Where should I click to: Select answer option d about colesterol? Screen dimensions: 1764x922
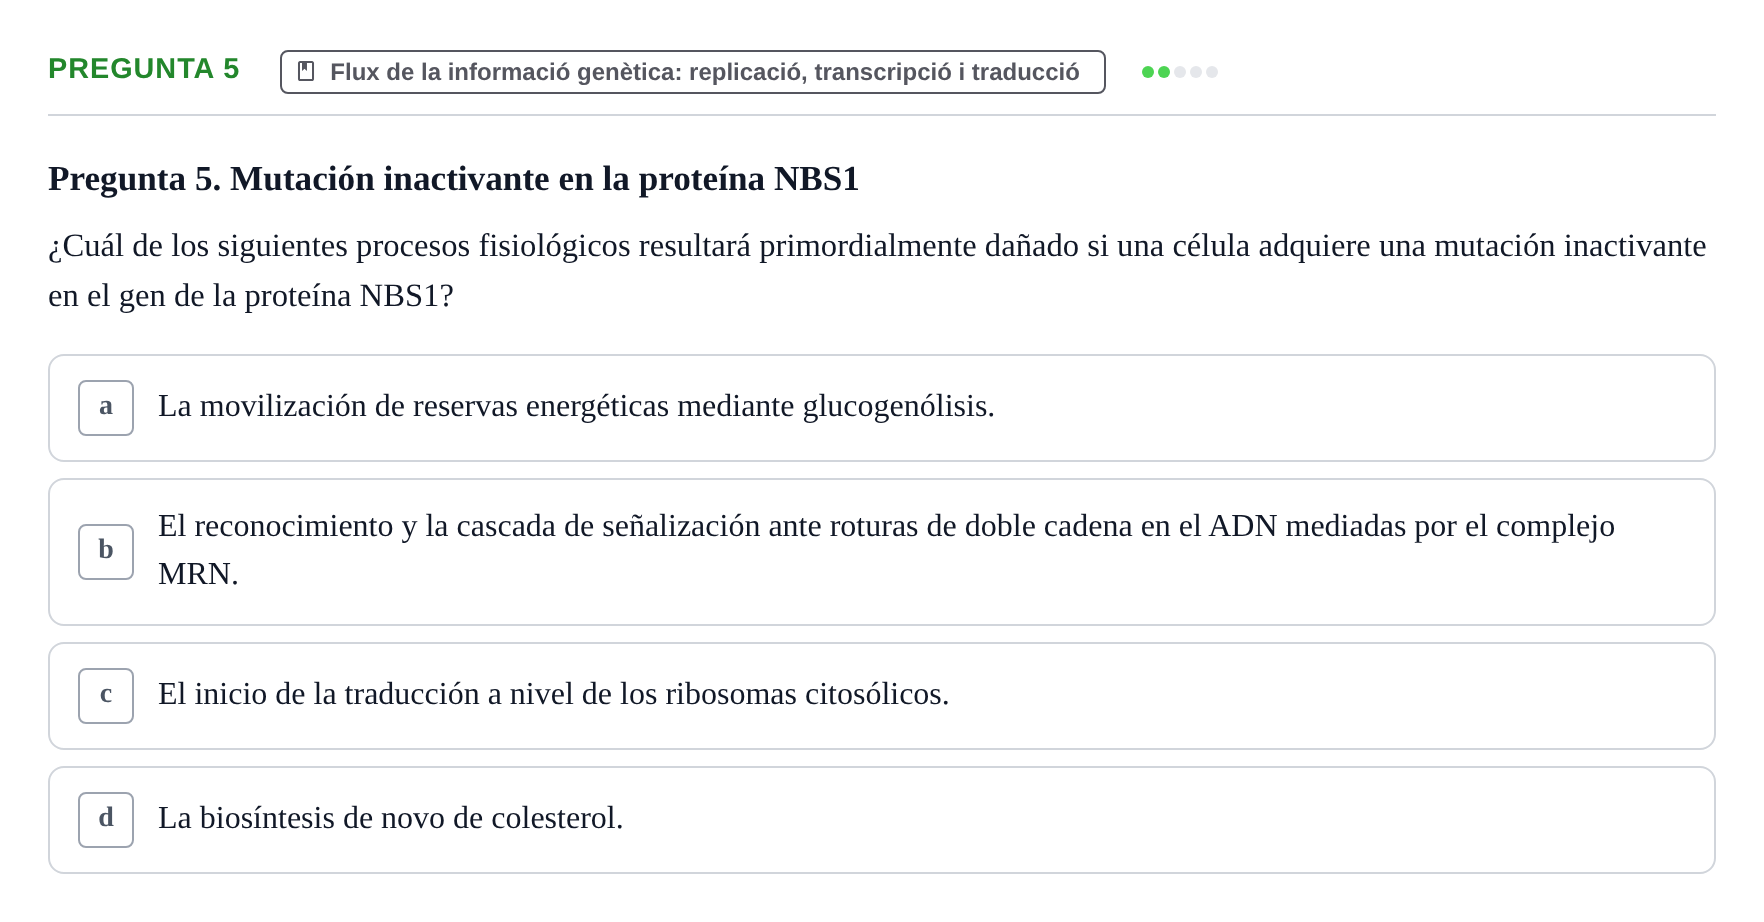[882, 820]
